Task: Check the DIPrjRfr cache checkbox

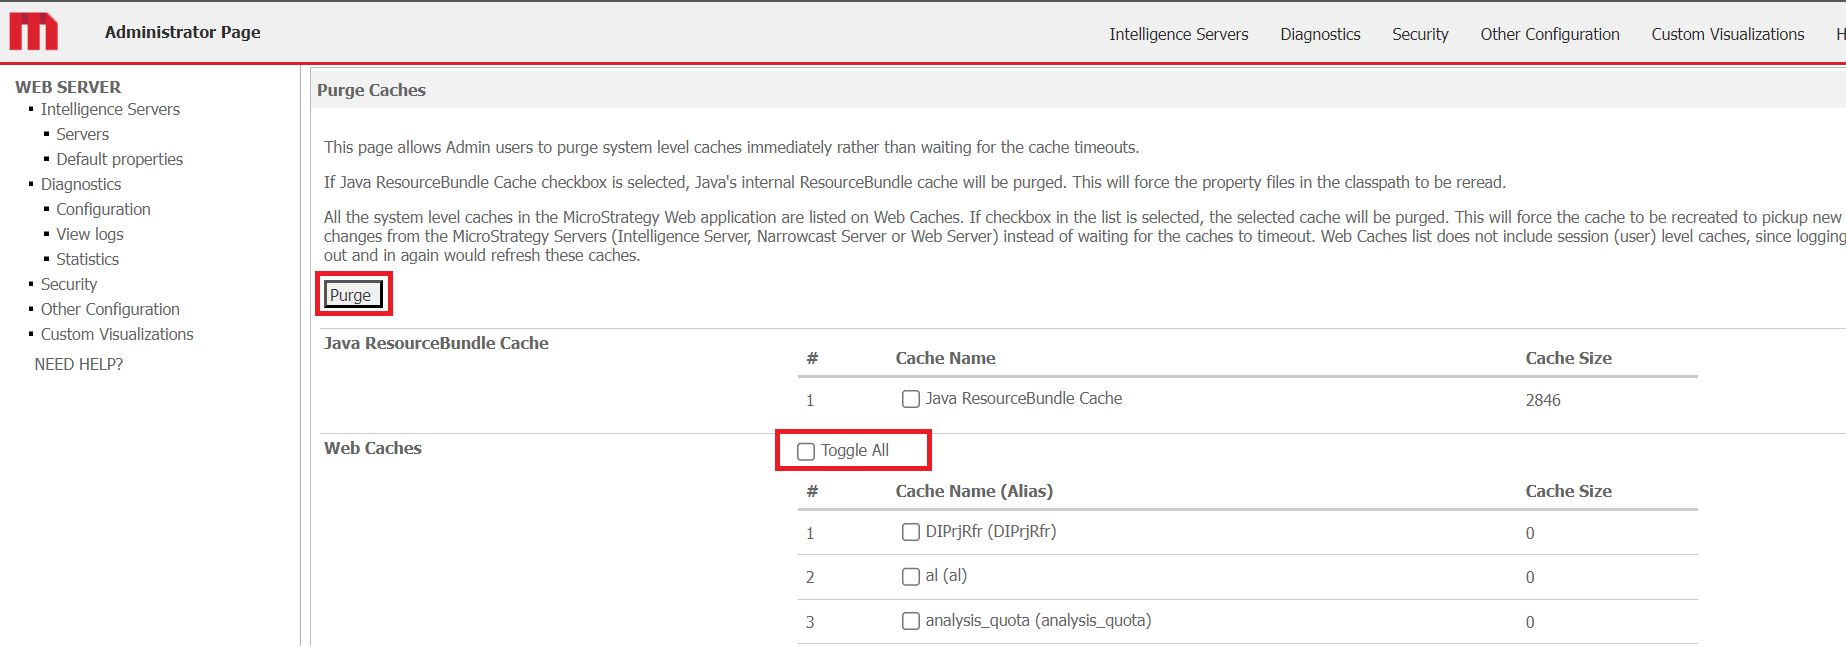Action: point(910,532)
